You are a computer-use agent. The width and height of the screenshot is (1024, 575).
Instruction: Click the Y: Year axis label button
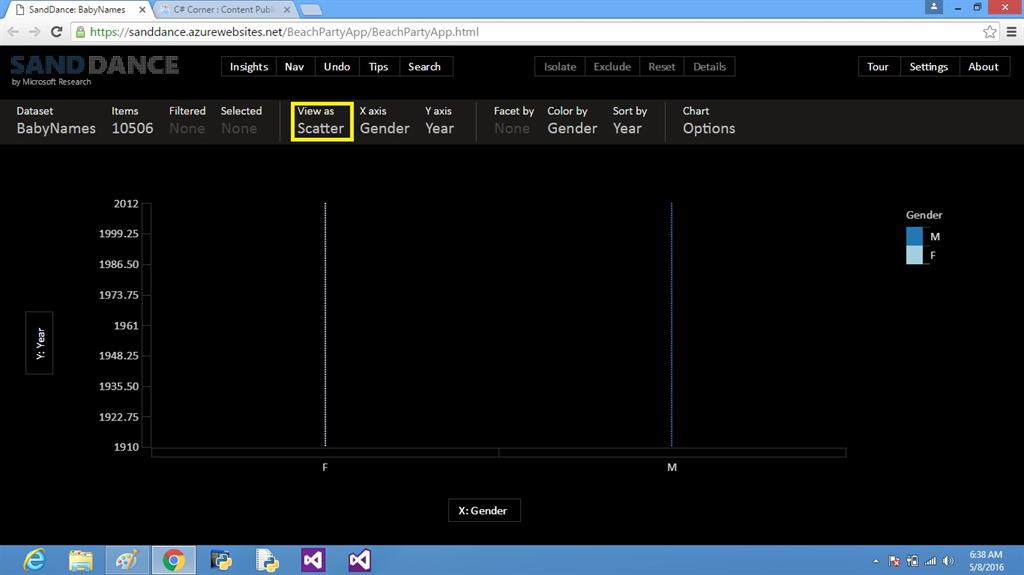coord(39,343)
